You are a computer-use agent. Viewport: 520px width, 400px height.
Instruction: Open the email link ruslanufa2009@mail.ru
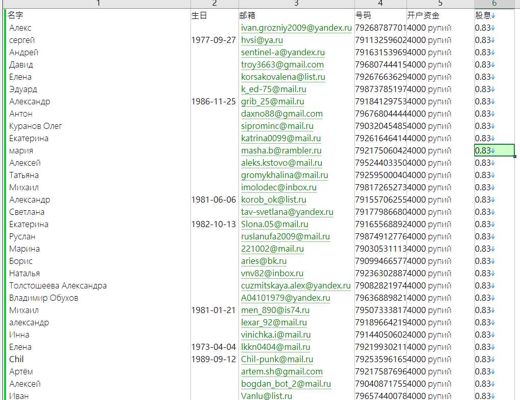pos(286,236)
